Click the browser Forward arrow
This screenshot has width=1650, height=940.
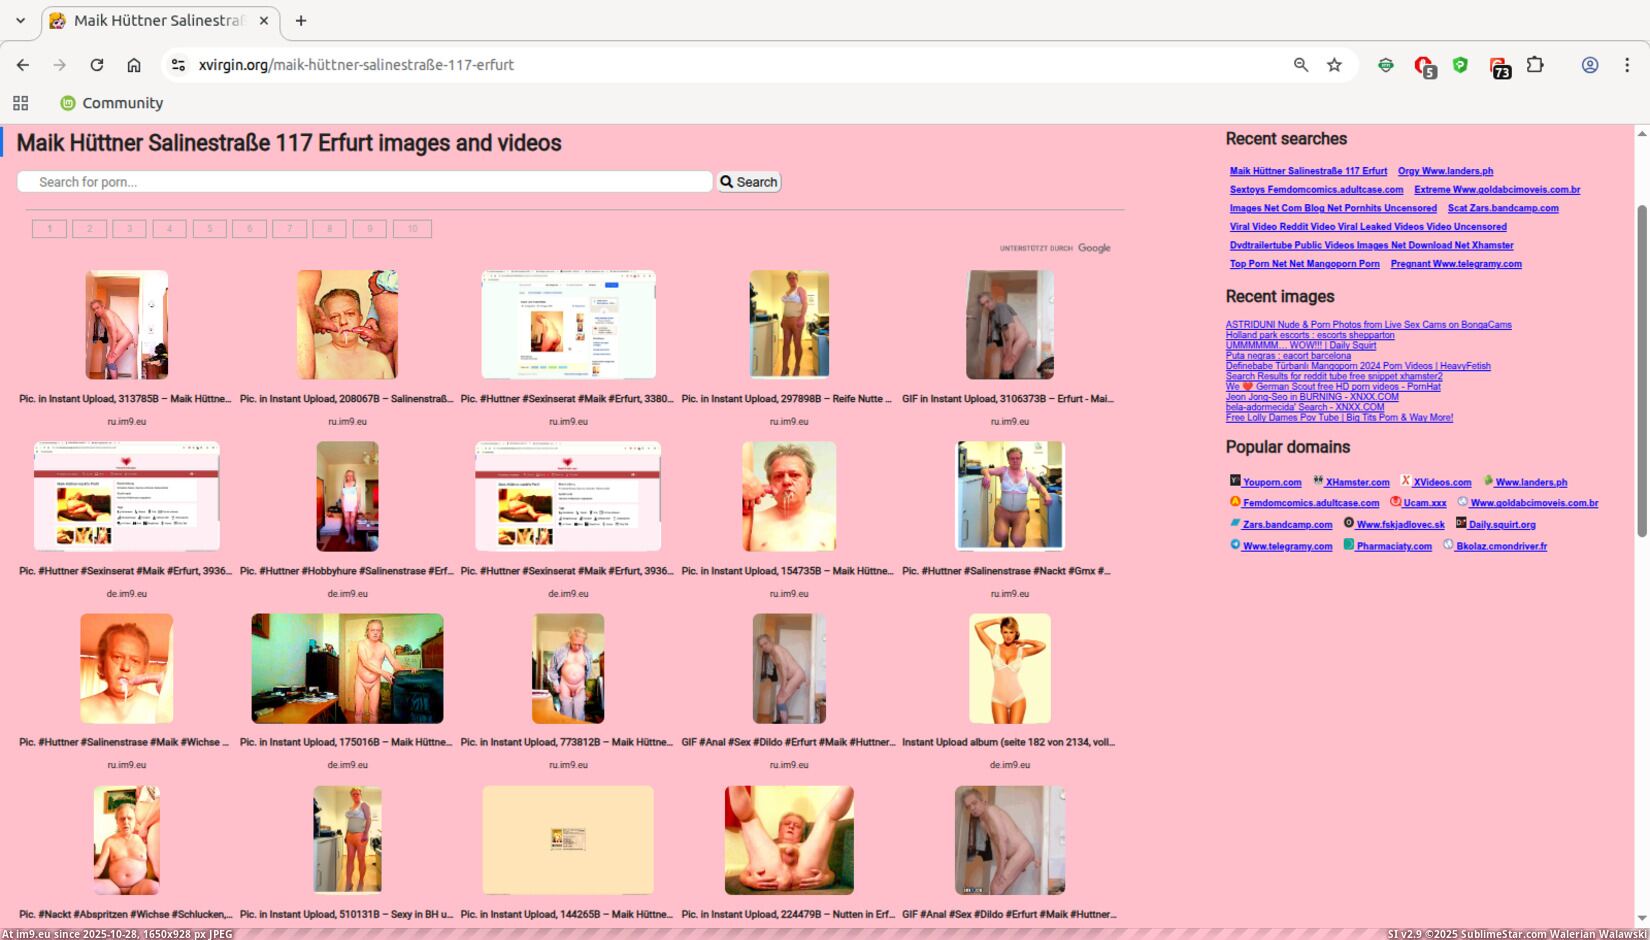pyautogui.click(x=59, y=64)
